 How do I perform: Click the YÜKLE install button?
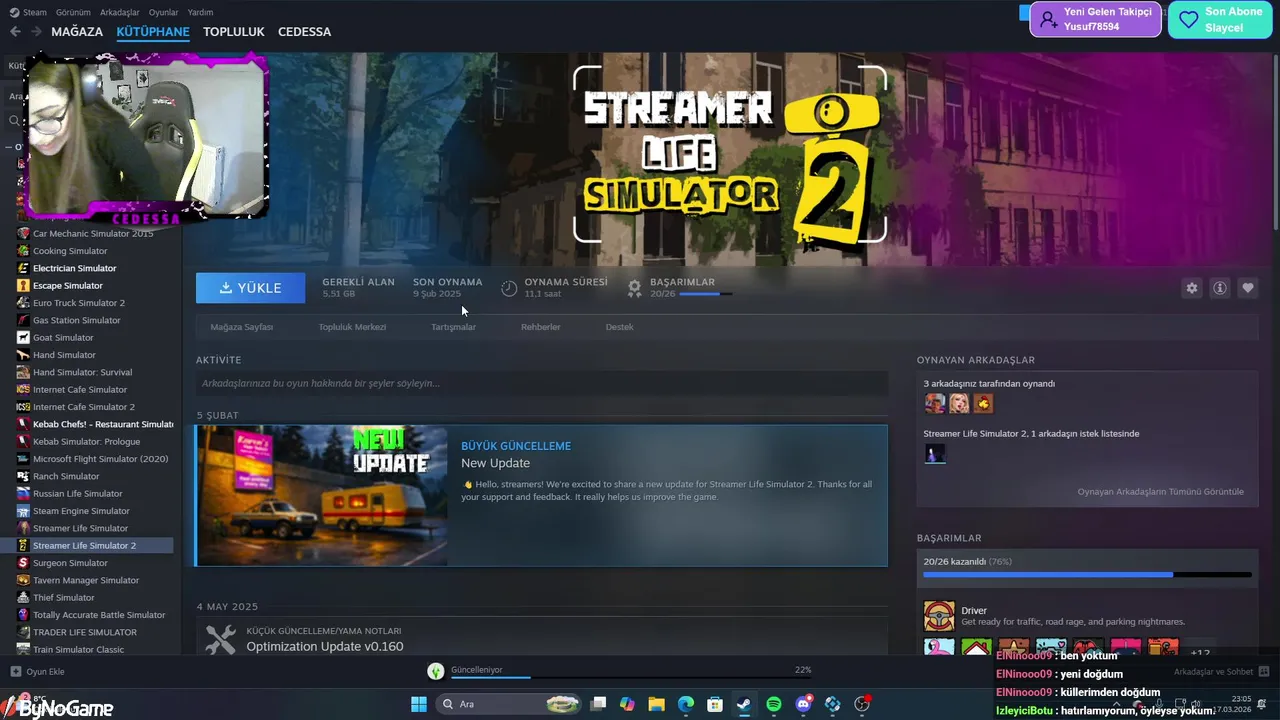coord(251,288)
